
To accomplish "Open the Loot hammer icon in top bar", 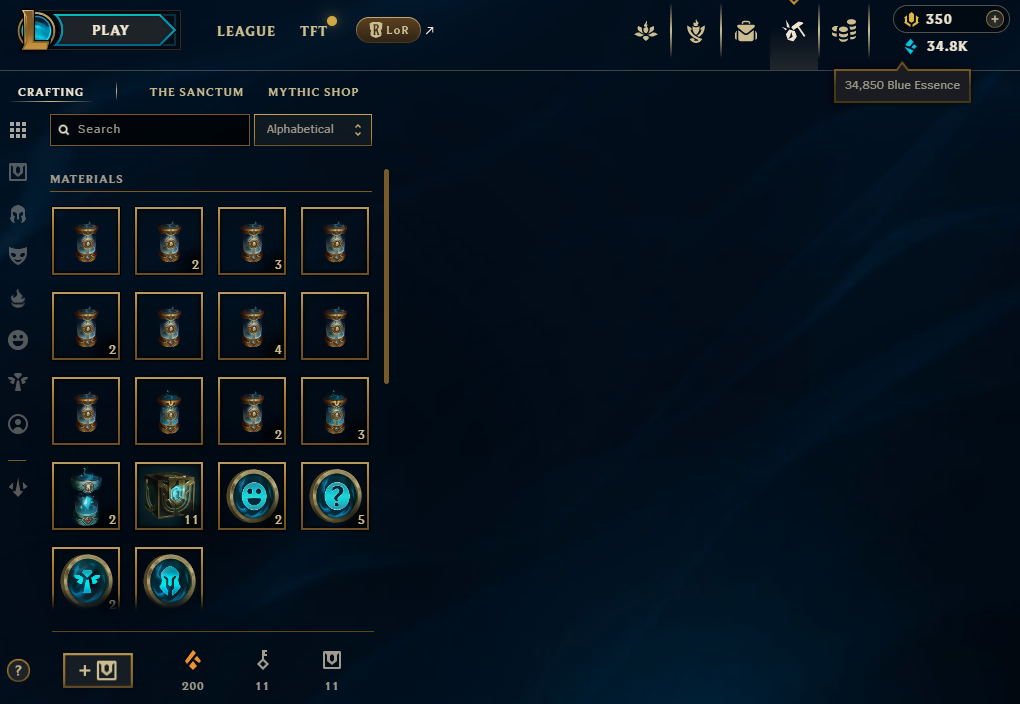I will [794, 31].
